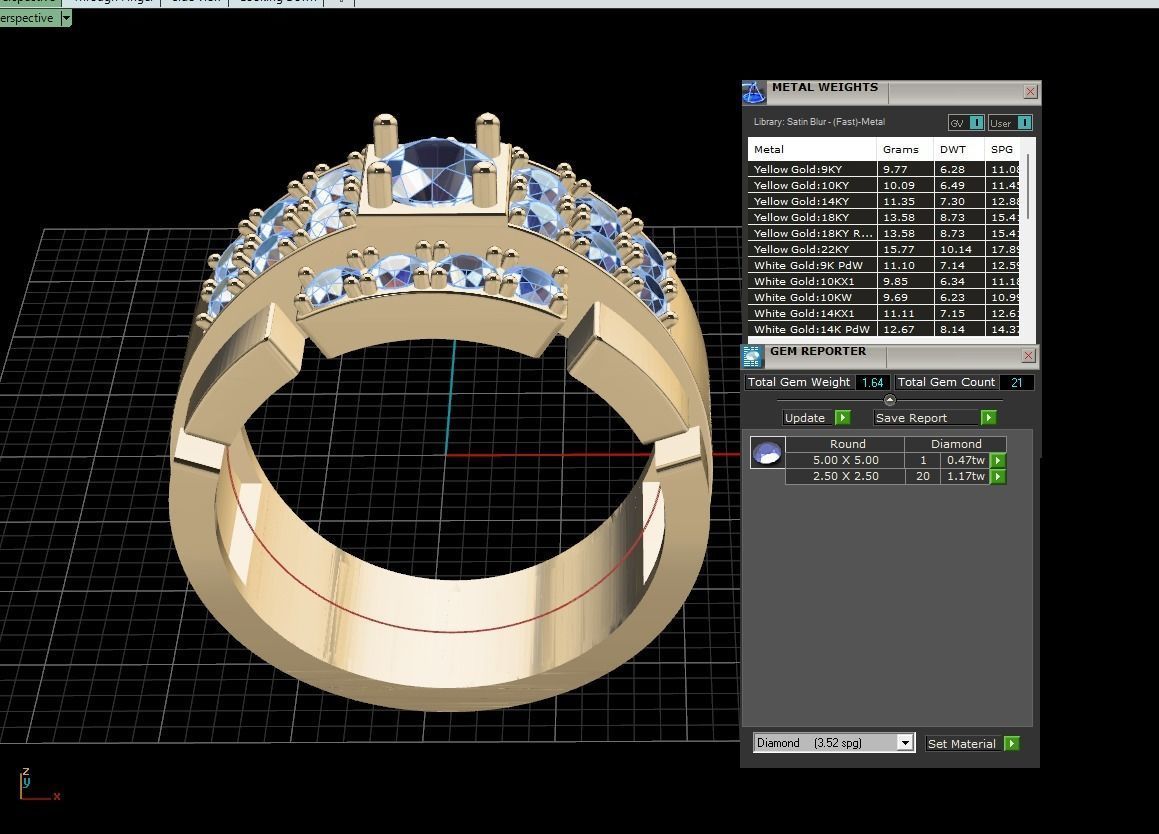Click the Save Report button
Image resolution: width=1159 pixels, height=834 pixels.
pyautogui.click(x=927, y=418)
